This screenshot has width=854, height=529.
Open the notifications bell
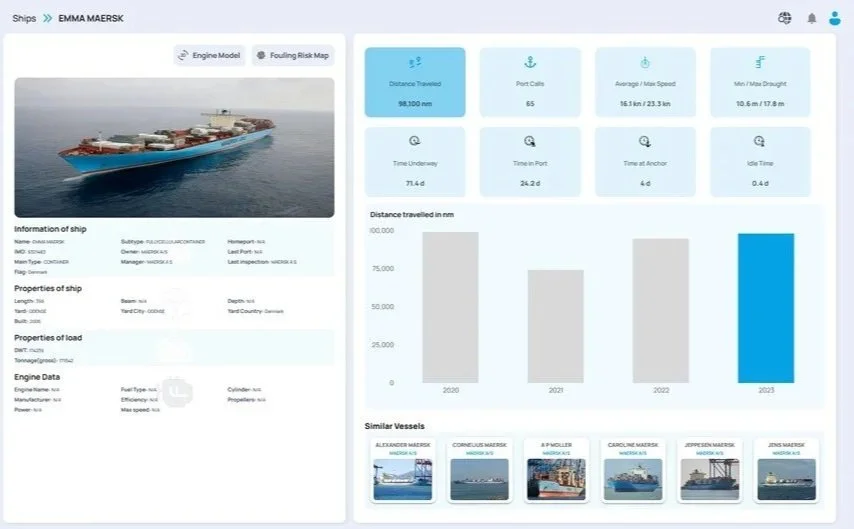coord(812,18)
